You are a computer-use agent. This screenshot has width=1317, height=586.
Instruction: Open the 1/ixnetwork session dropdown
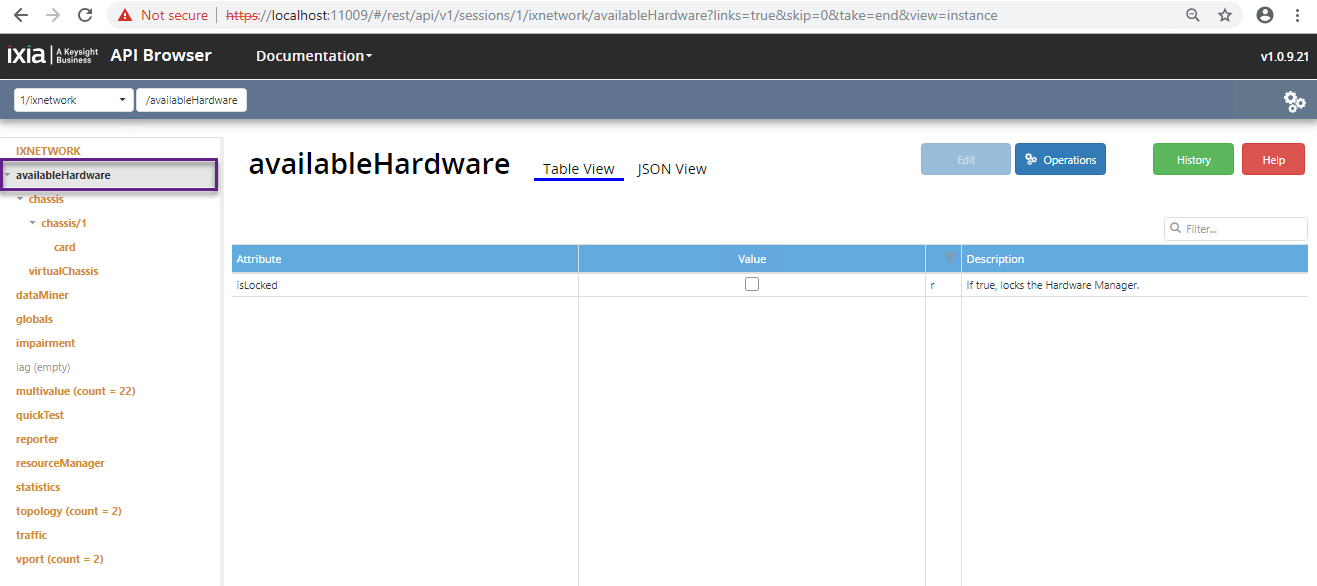(74, 100)
